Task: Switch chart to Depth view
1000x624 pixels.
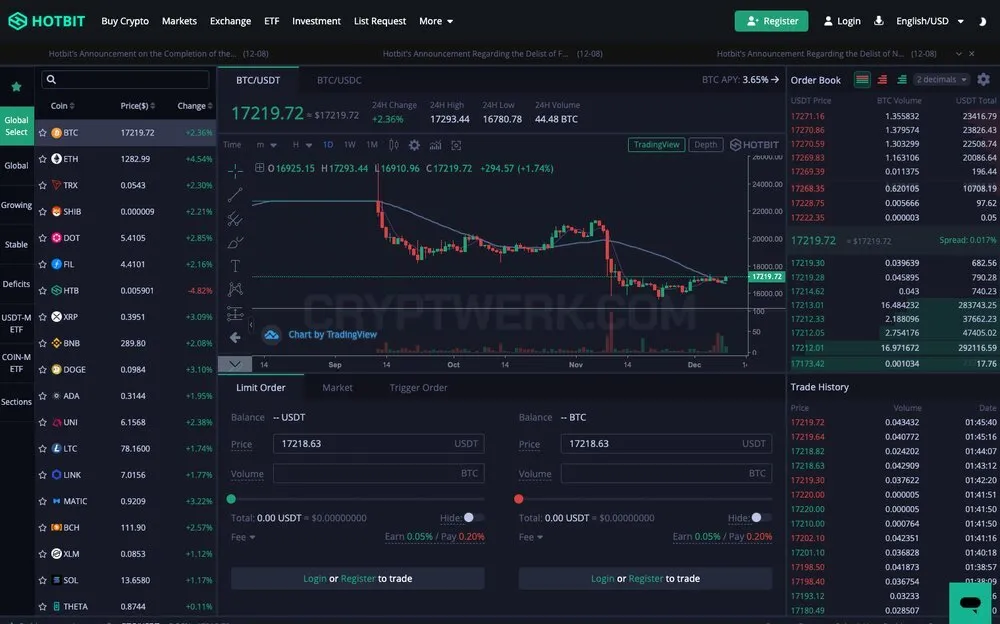Action: pos(705,145)
